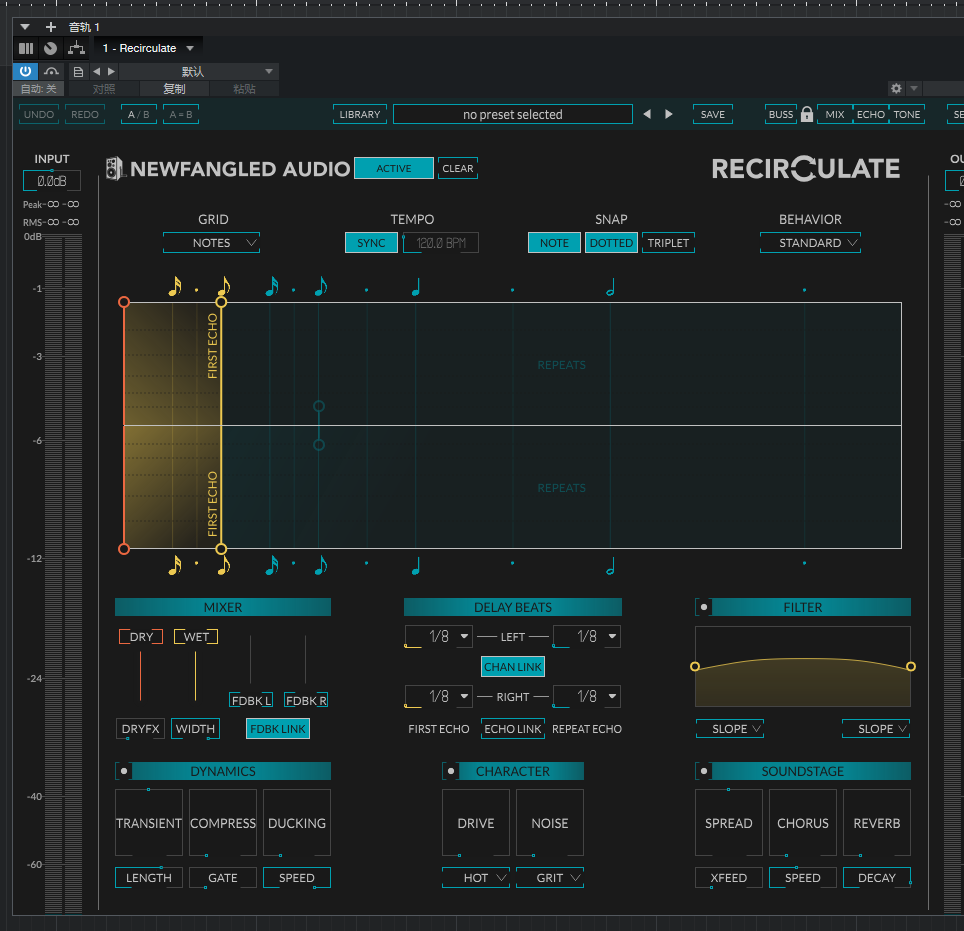Click the DRY level slider in Mixer
The image size is (964, 931).
[141, 675]
